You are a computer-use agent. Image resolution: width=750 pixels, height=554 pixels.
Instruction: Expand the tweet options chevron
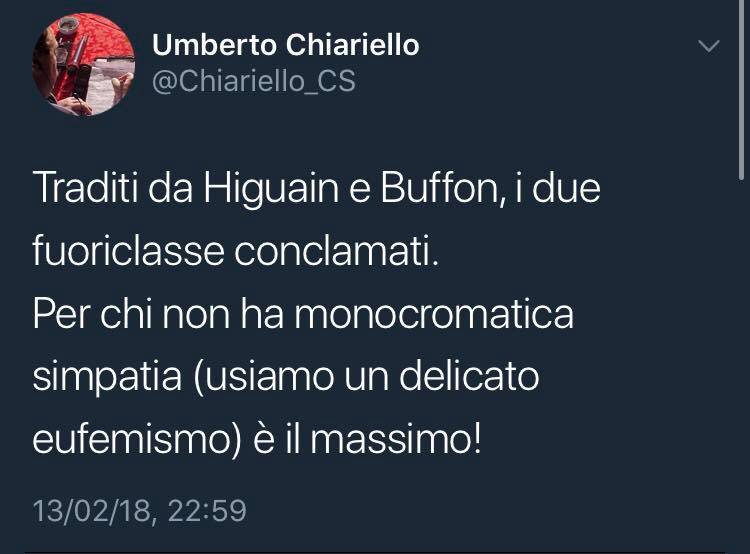pos(708,46)
